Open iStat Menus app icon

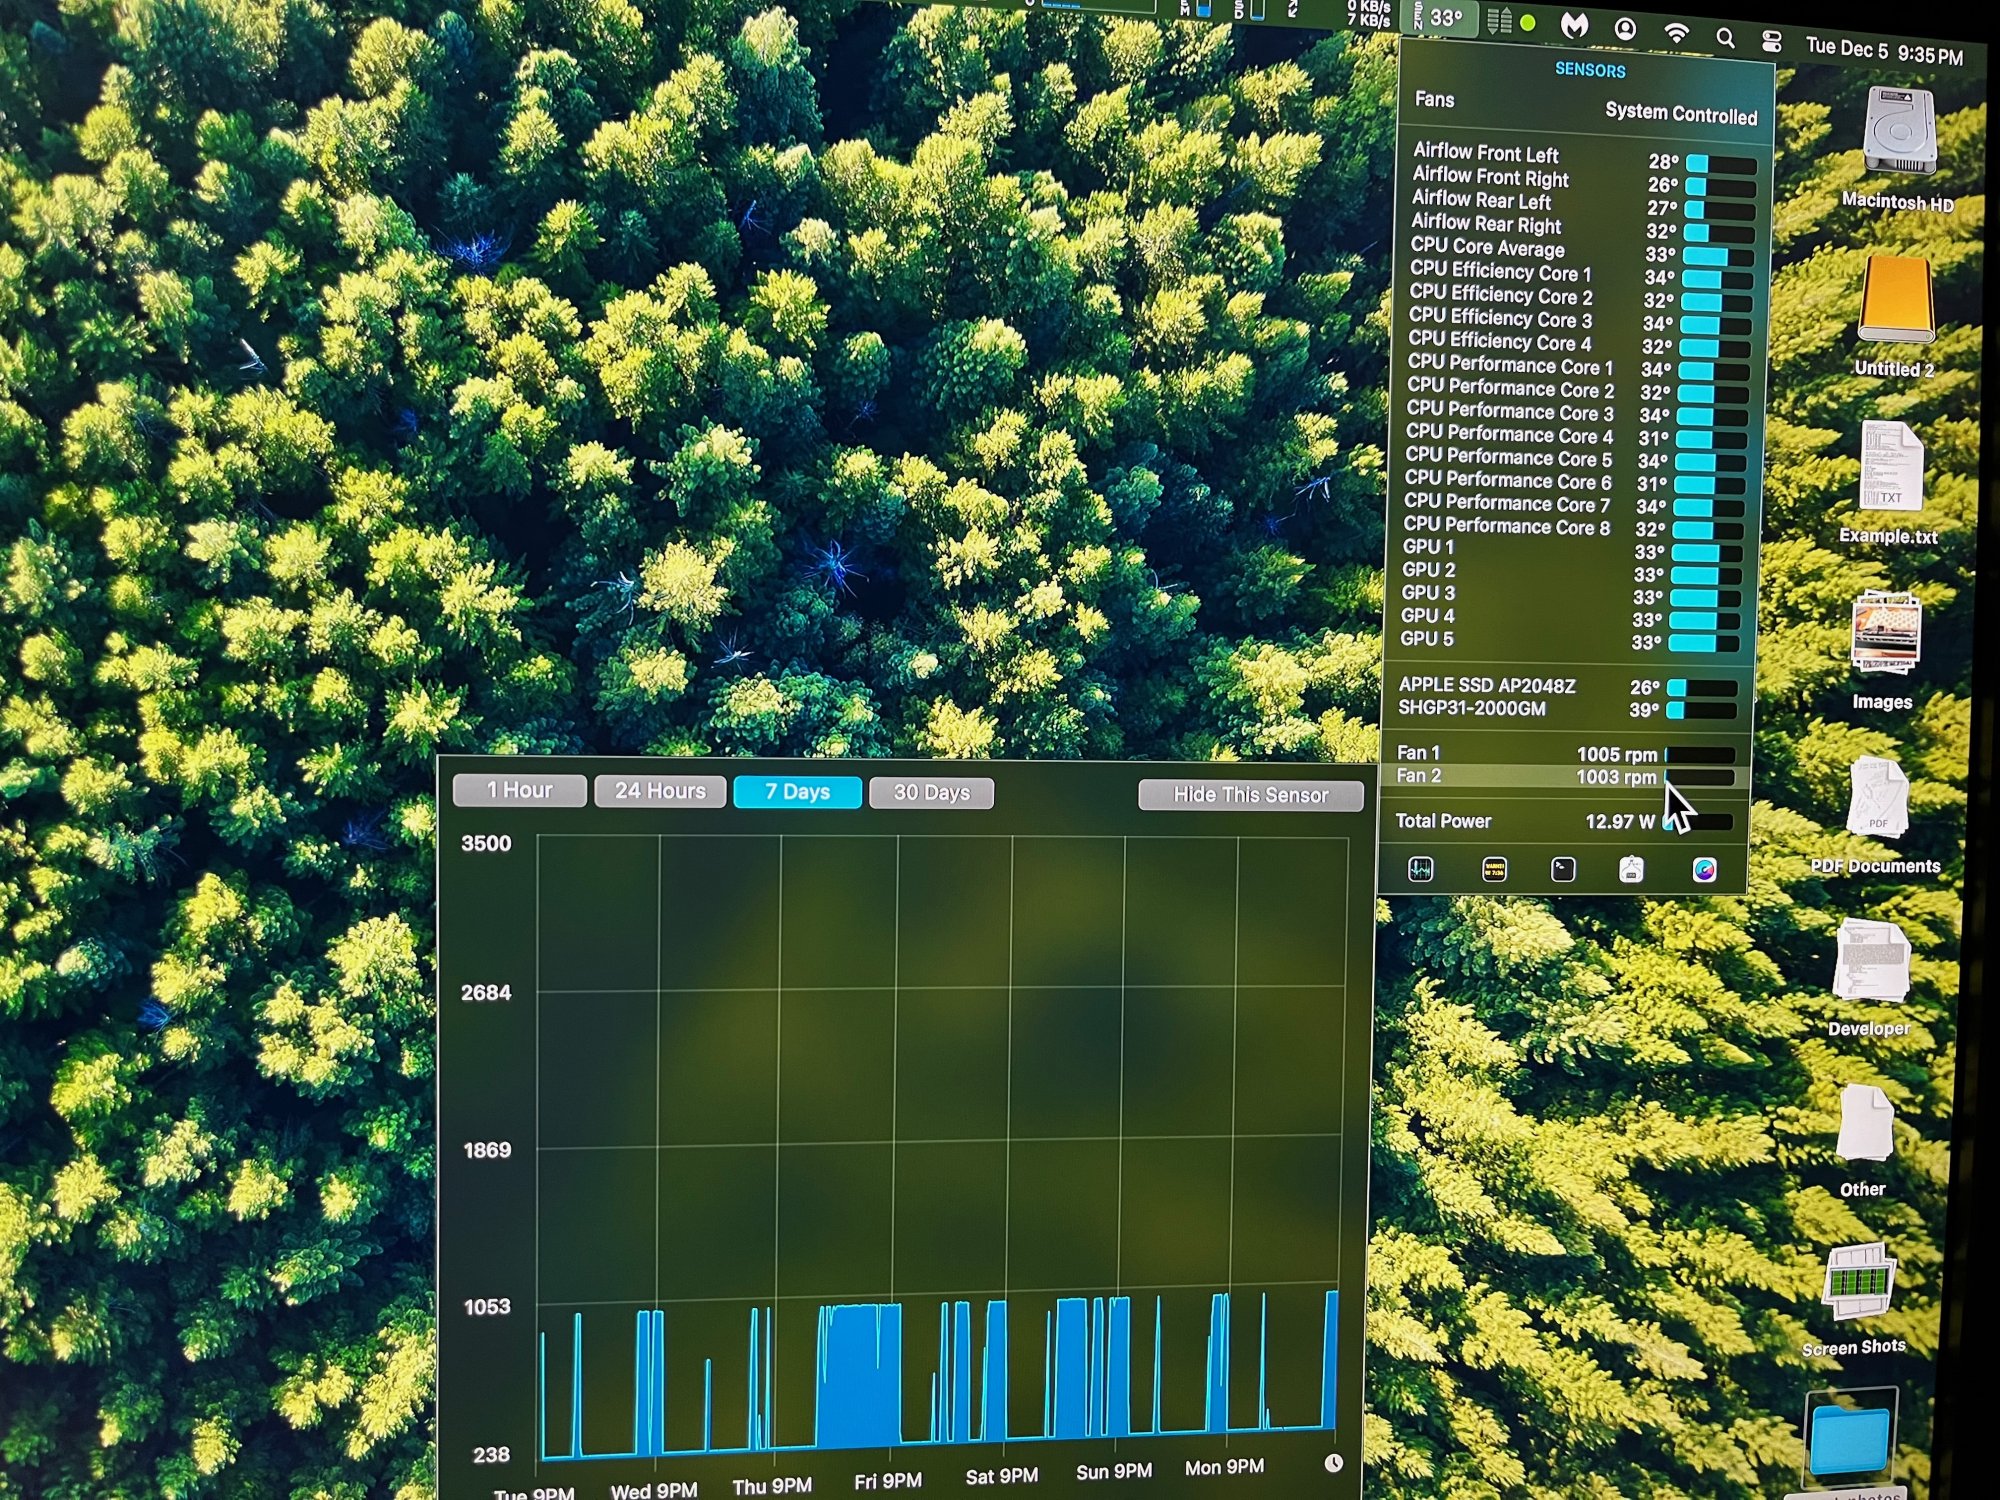pos(1704,870)
